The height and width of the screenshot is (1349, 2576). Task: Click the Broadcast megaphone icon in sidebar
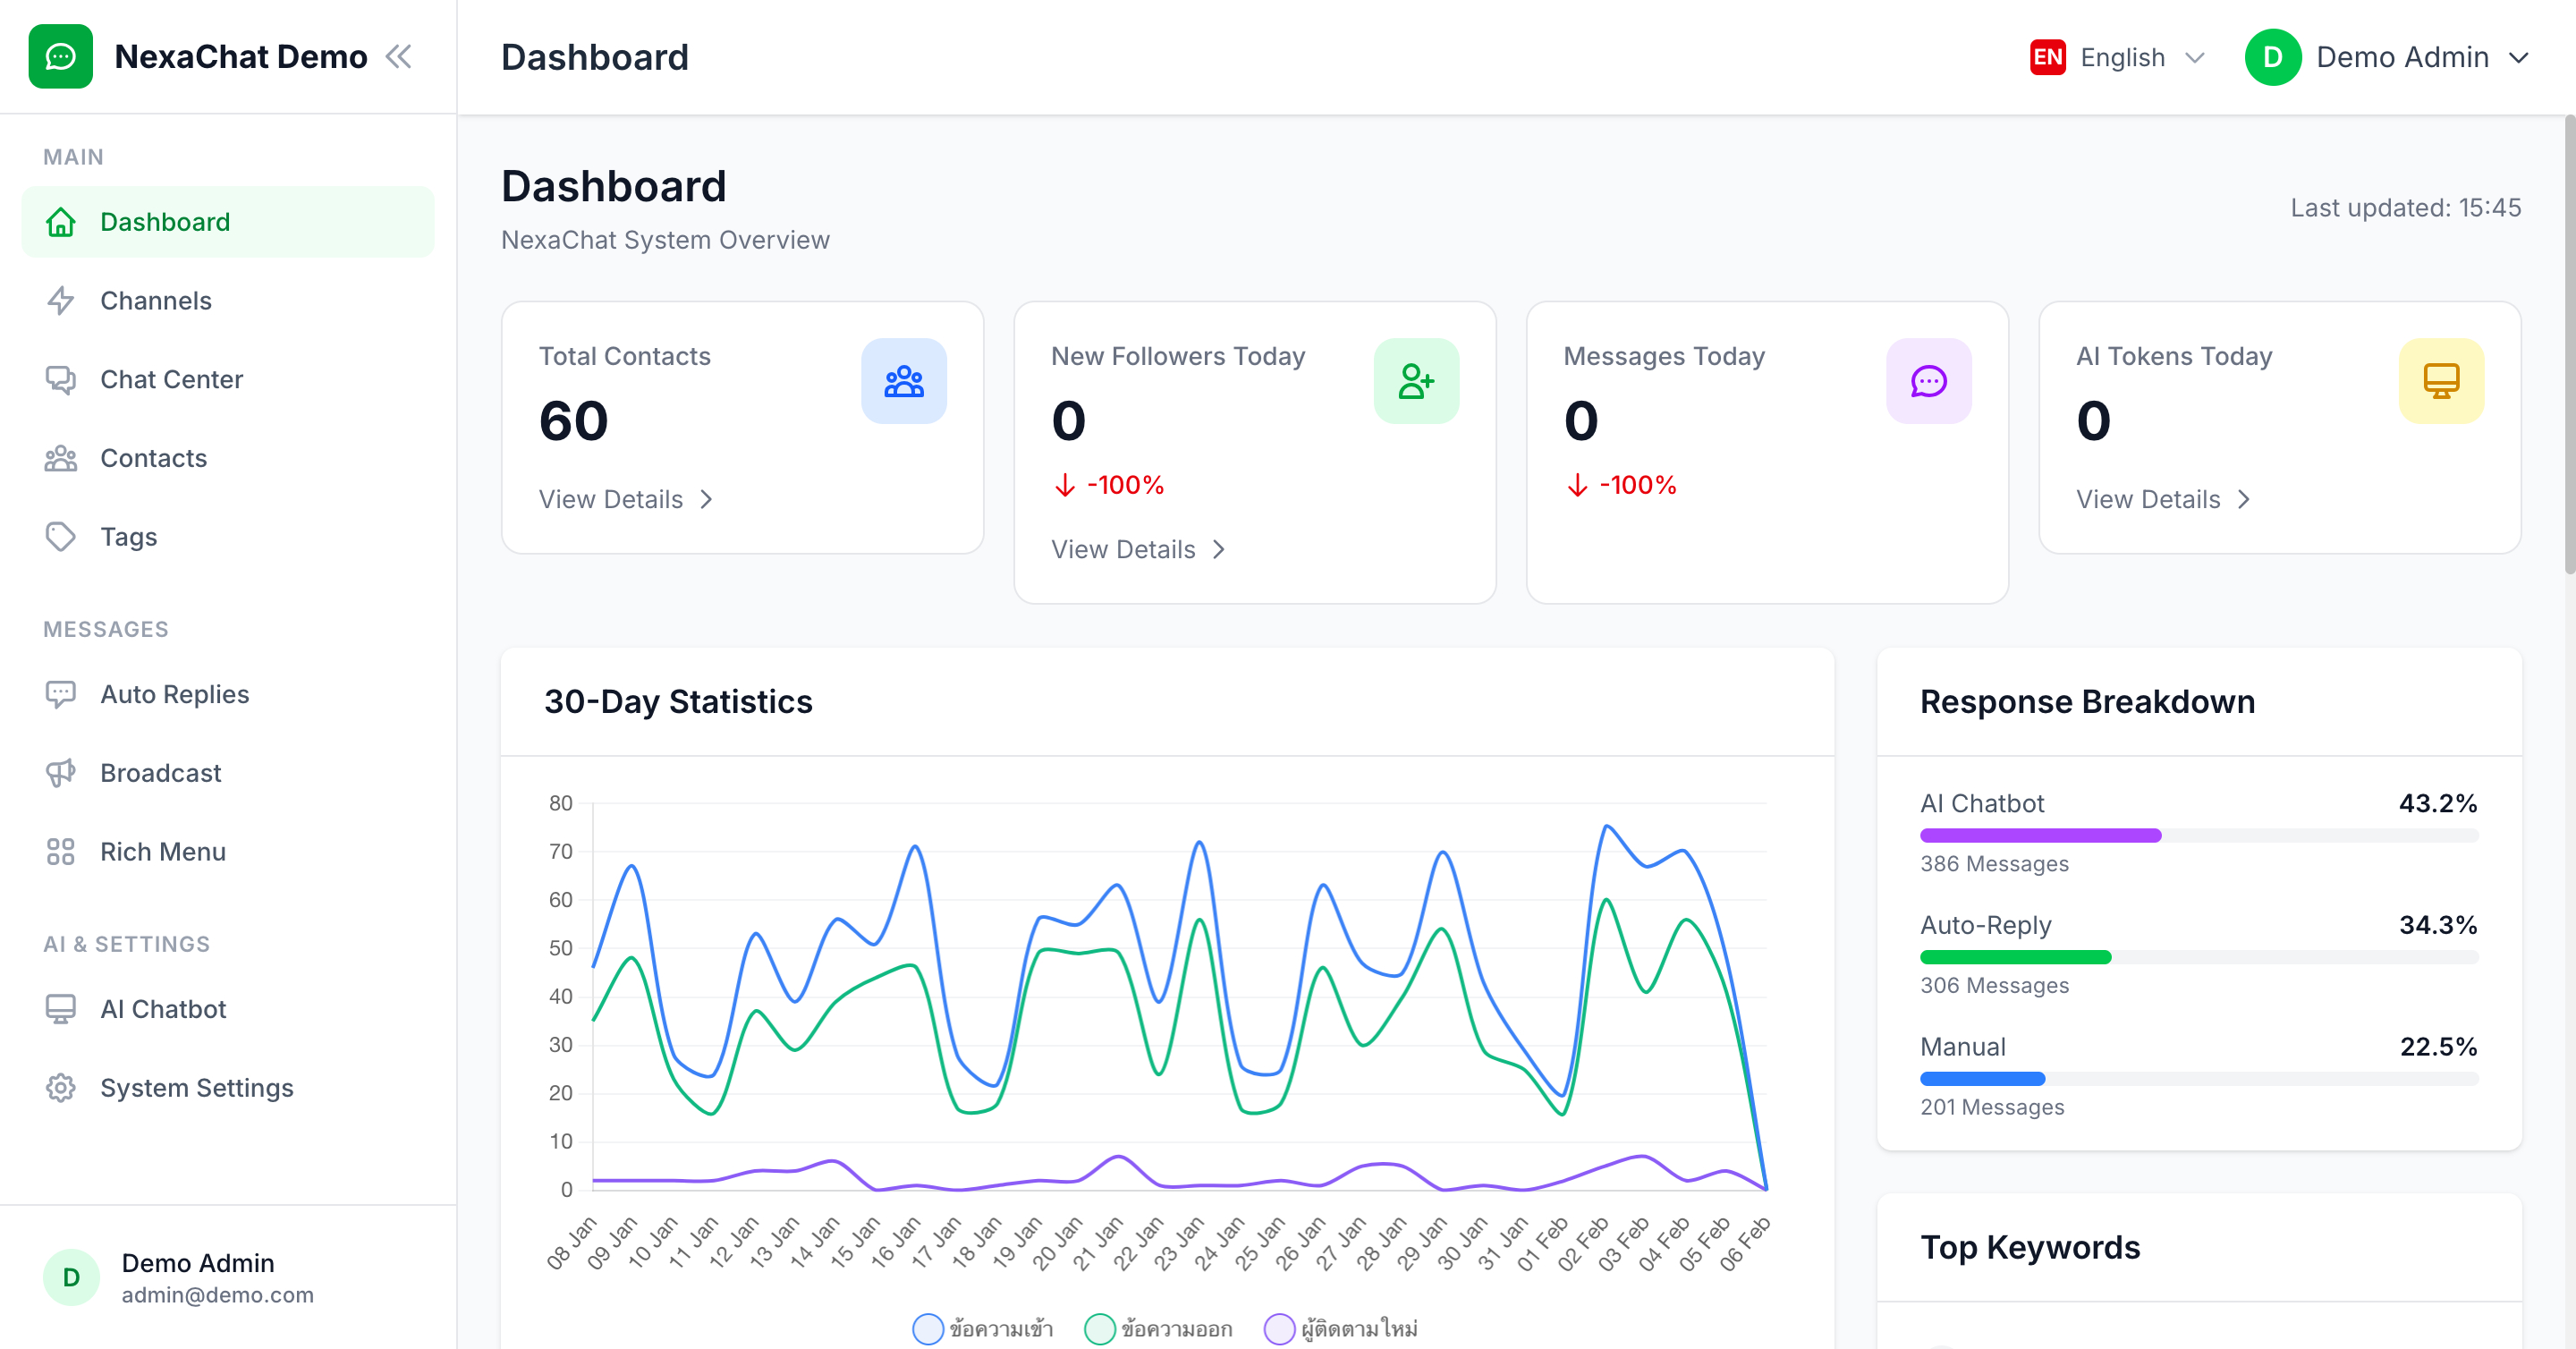click(x=61, y=772)
